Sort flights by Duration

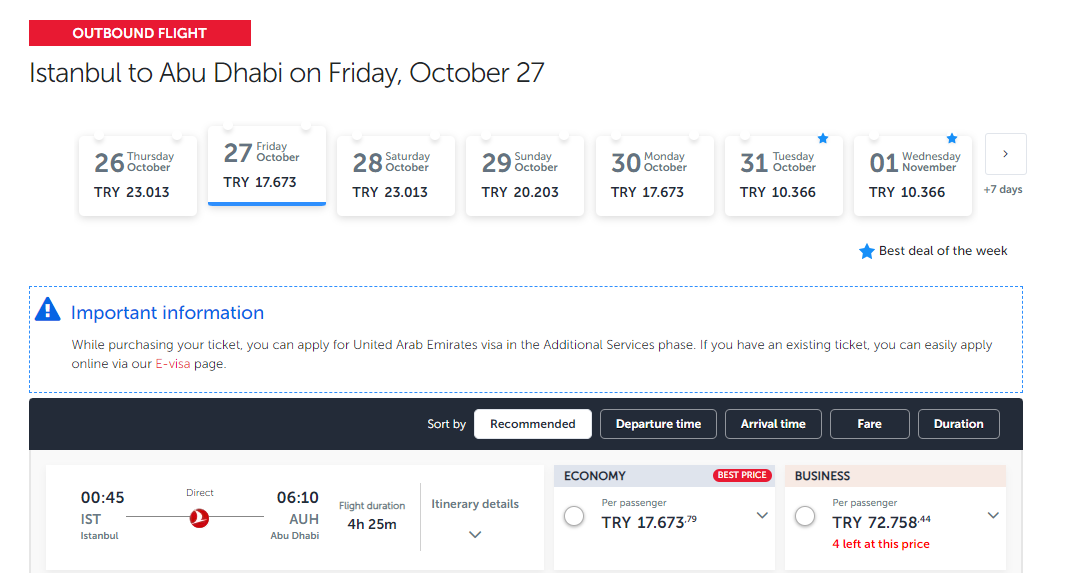coord(958,424)
